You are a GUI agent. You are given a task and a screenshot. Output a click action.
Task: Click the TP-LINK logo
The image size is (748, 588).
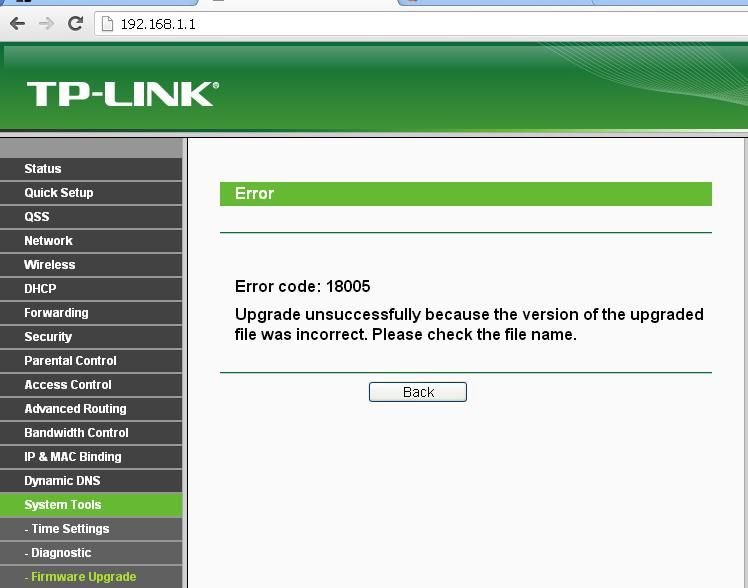tap(122, 94)
